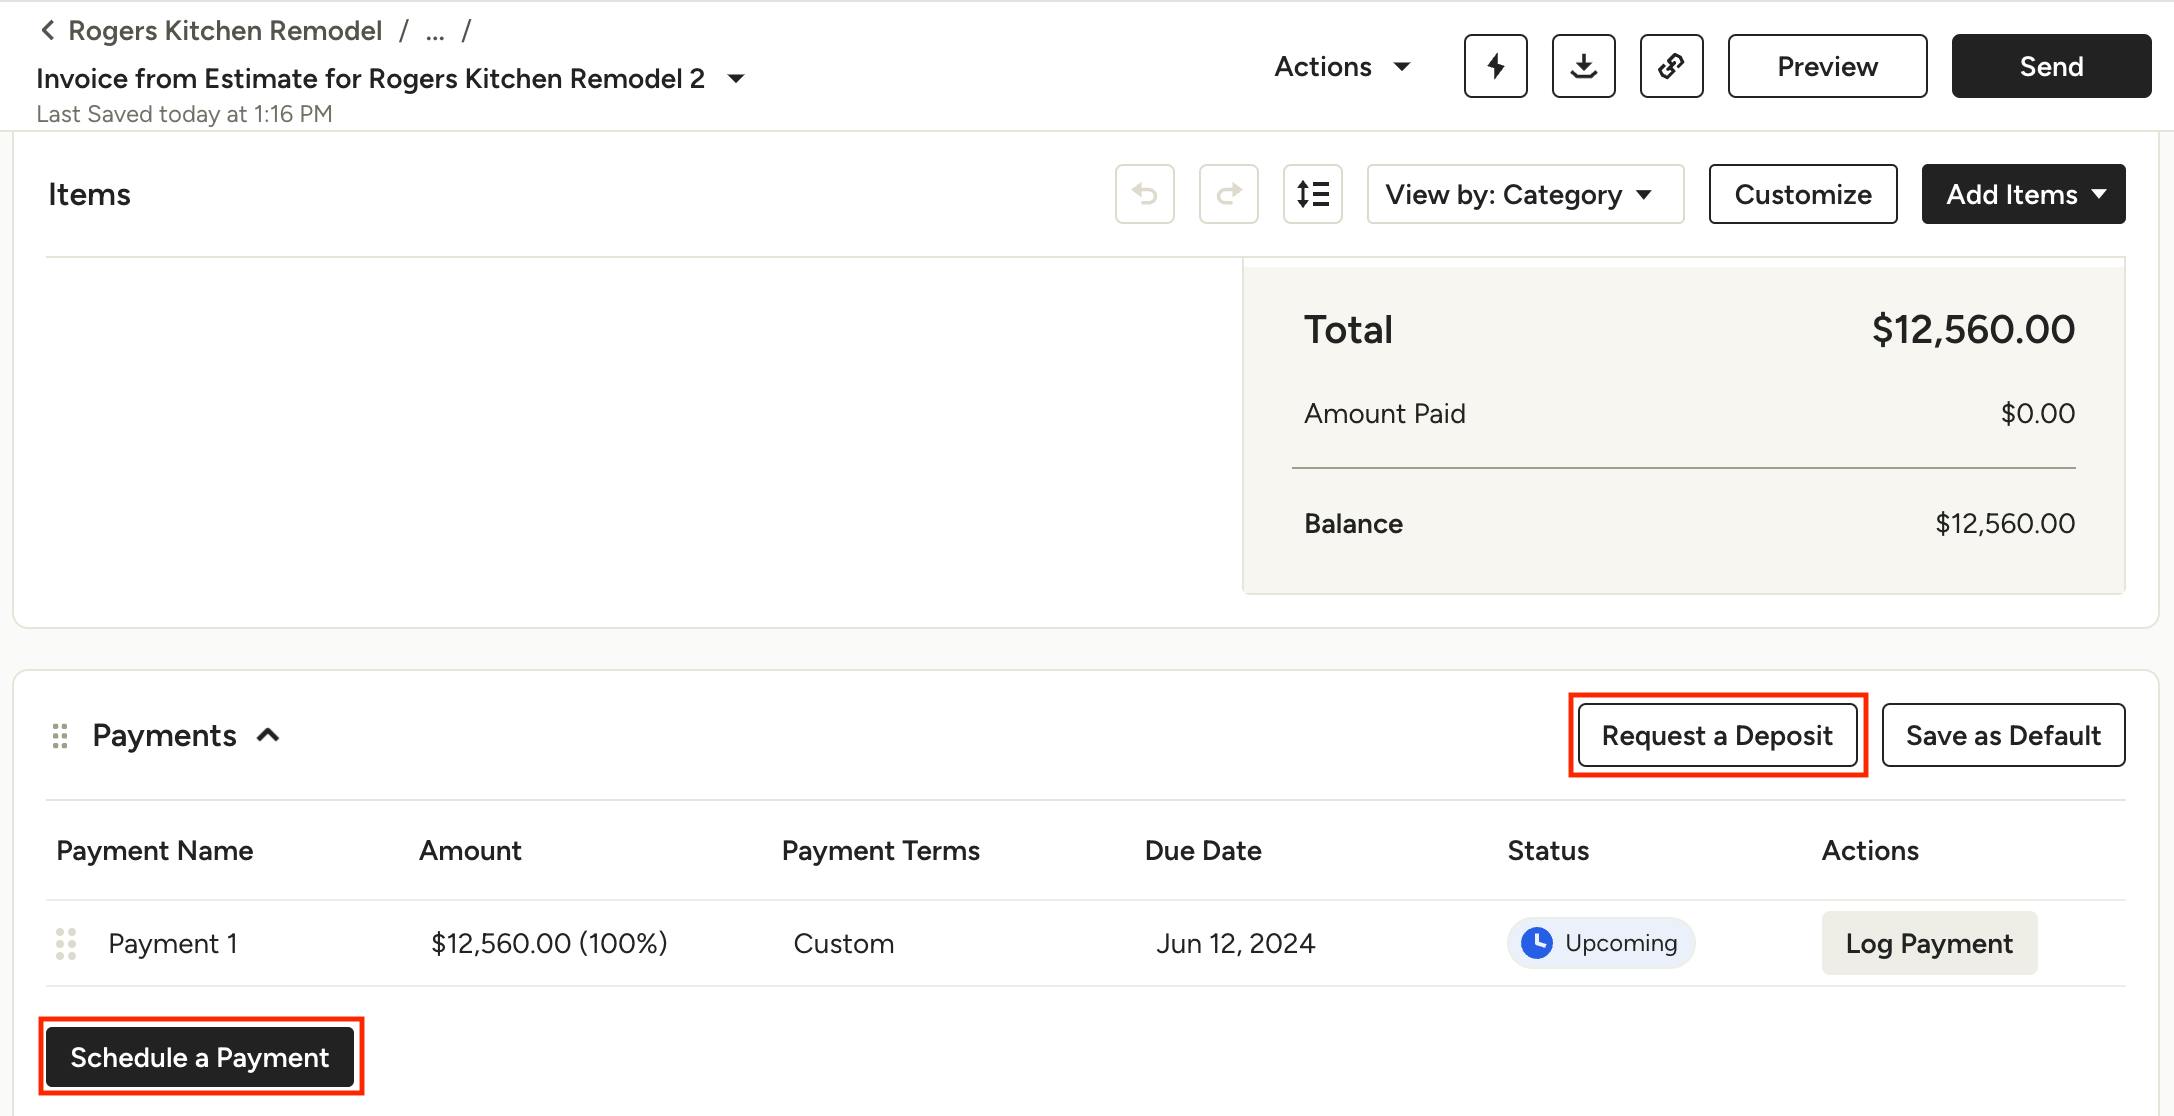
Task: Open the Actions dropdown
Action: [1341, 66]
